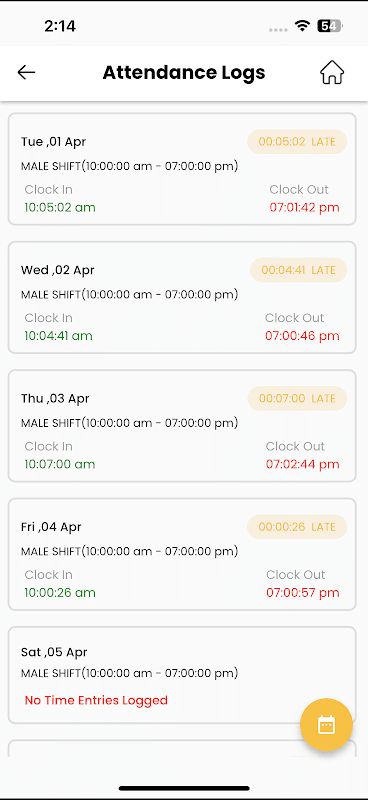
Task: Open the Sat, 05 Apr log entry
Action: click(x=182, y=675)
